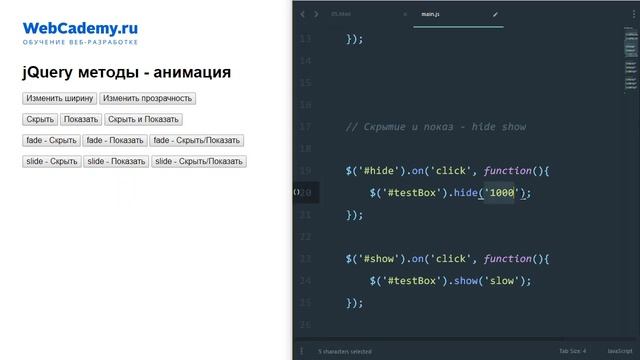Viewport: 640px width, 360px height.
Task: Click the jQuery методы - анимация heading
Action: tap(127, 72)
